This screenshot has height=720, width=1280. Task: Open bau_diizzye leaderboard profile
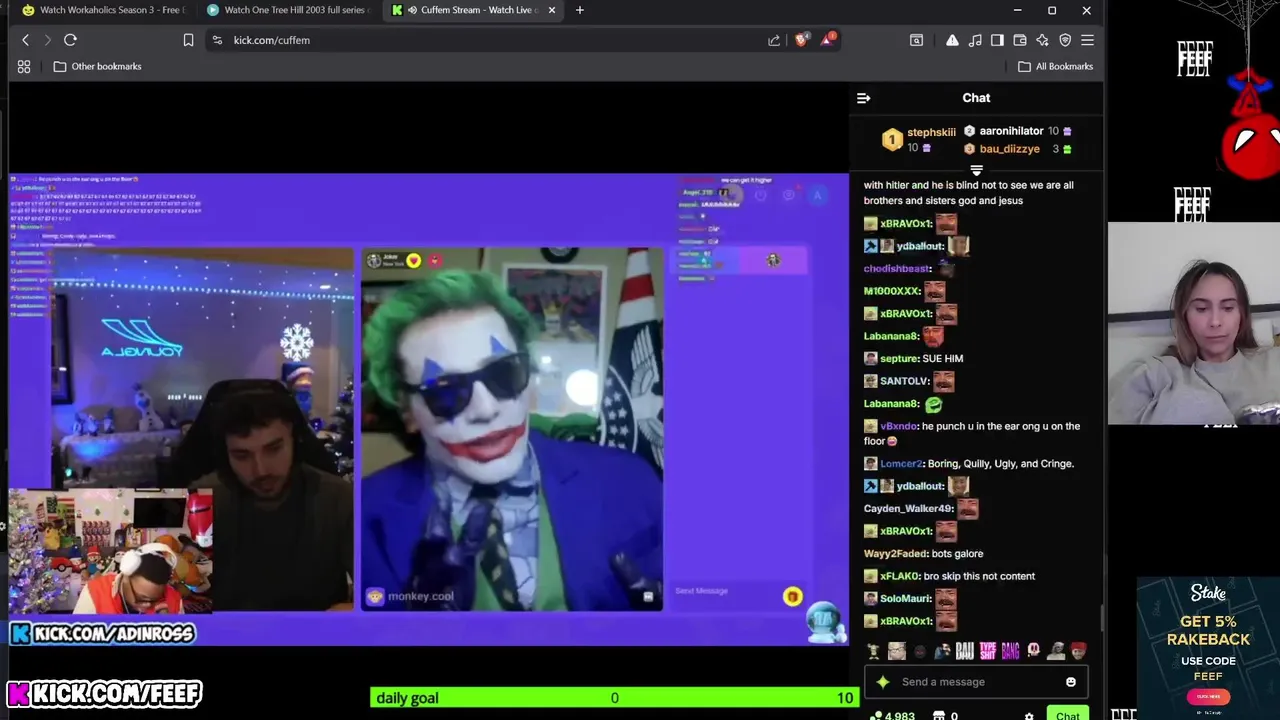pyautogui.click(x=1009, y=149)
